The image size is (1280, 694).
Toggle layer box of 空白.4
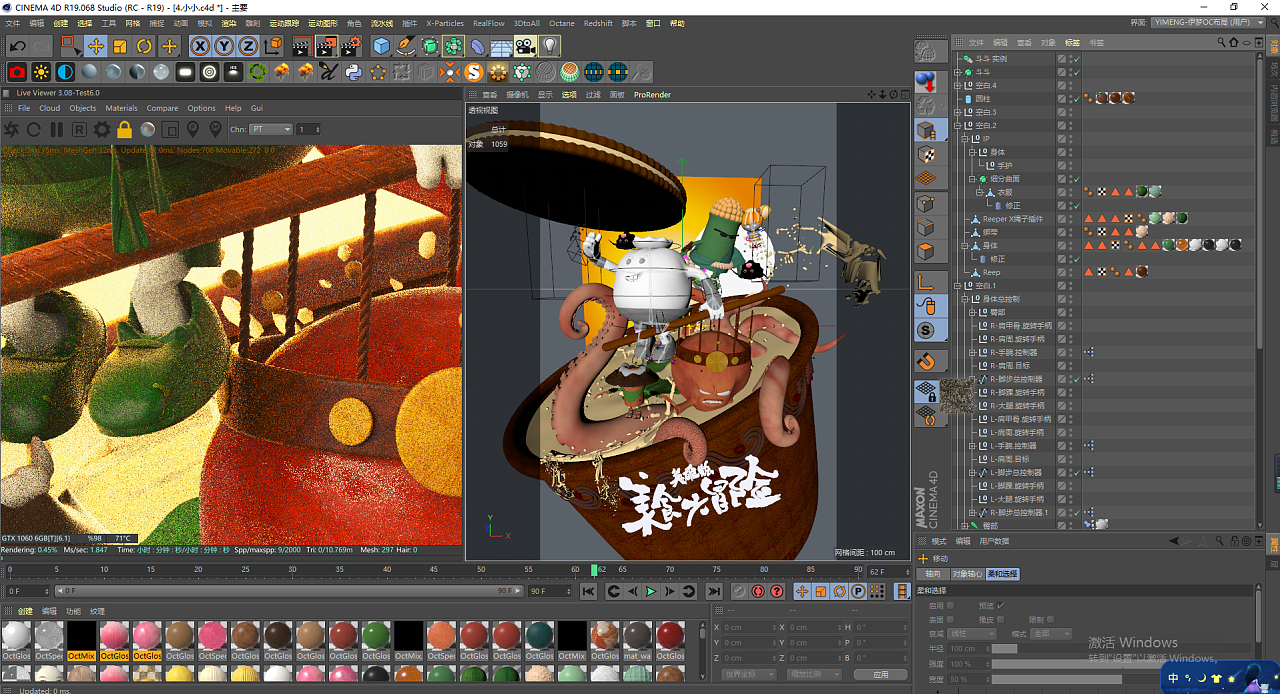[1062, 86]
